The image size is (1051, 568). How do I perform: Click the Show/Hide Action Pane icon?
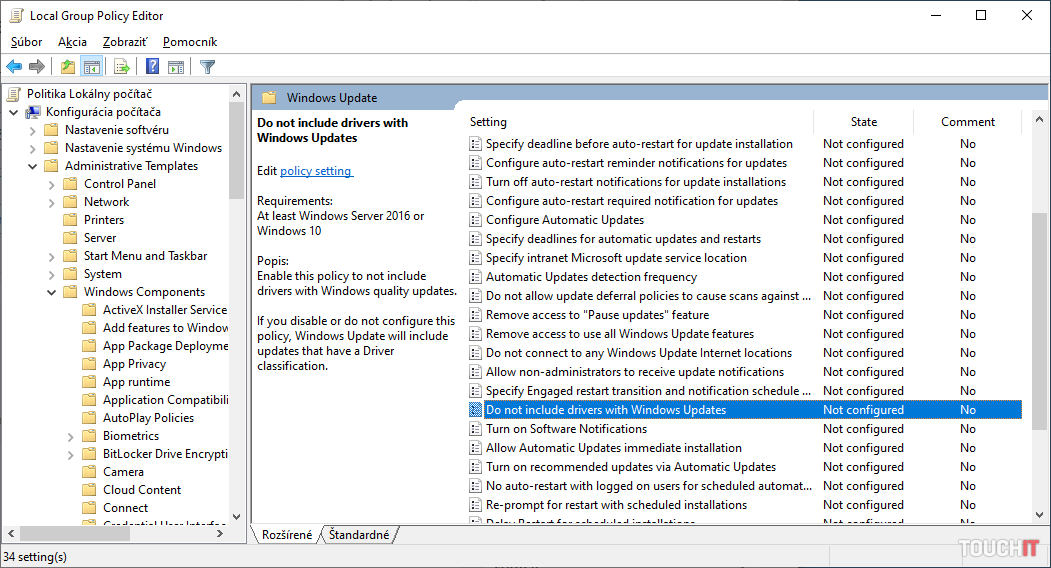176,67
